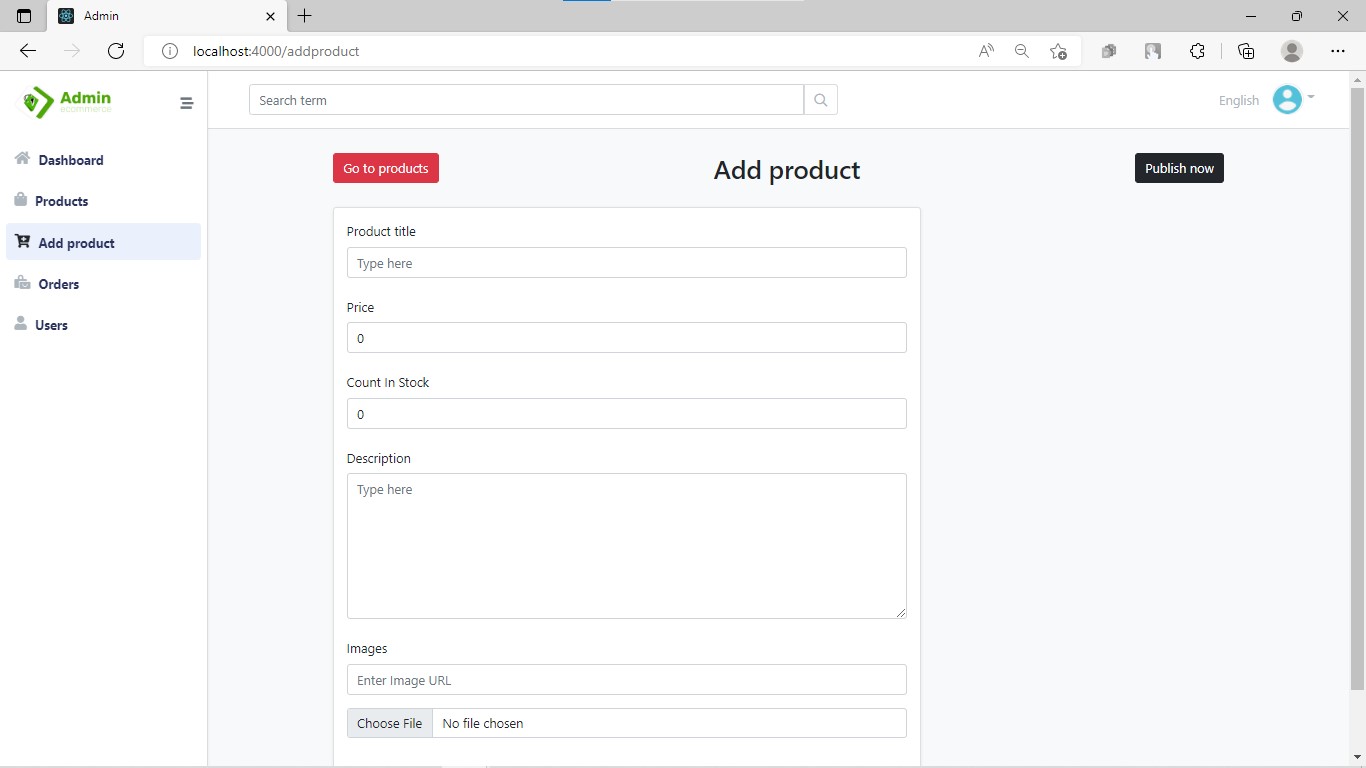
Task: Toggle vertical tabs in the browser
Action: click(22, 16)
